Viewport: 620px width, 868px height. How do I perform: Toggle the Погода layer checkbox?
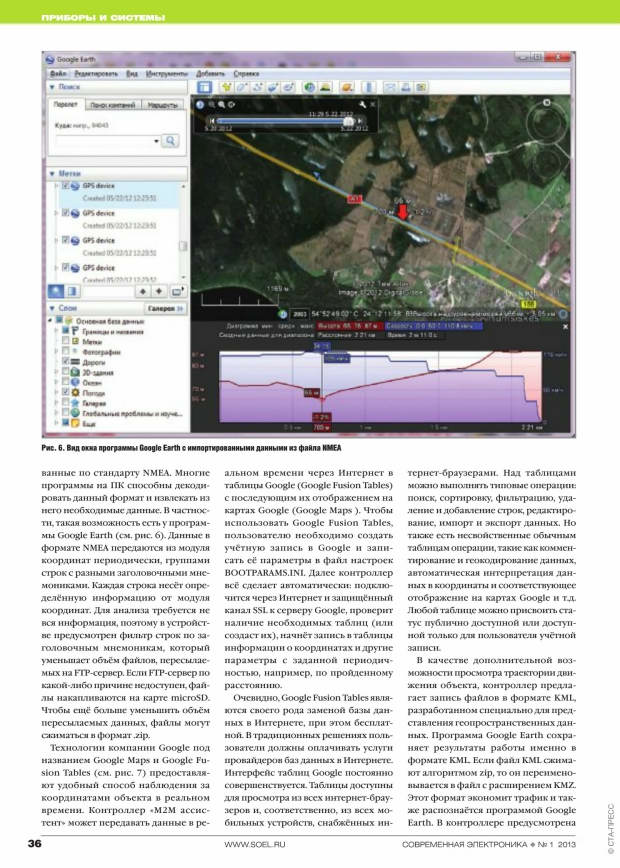pyautogui.click(x=66, y=394)
